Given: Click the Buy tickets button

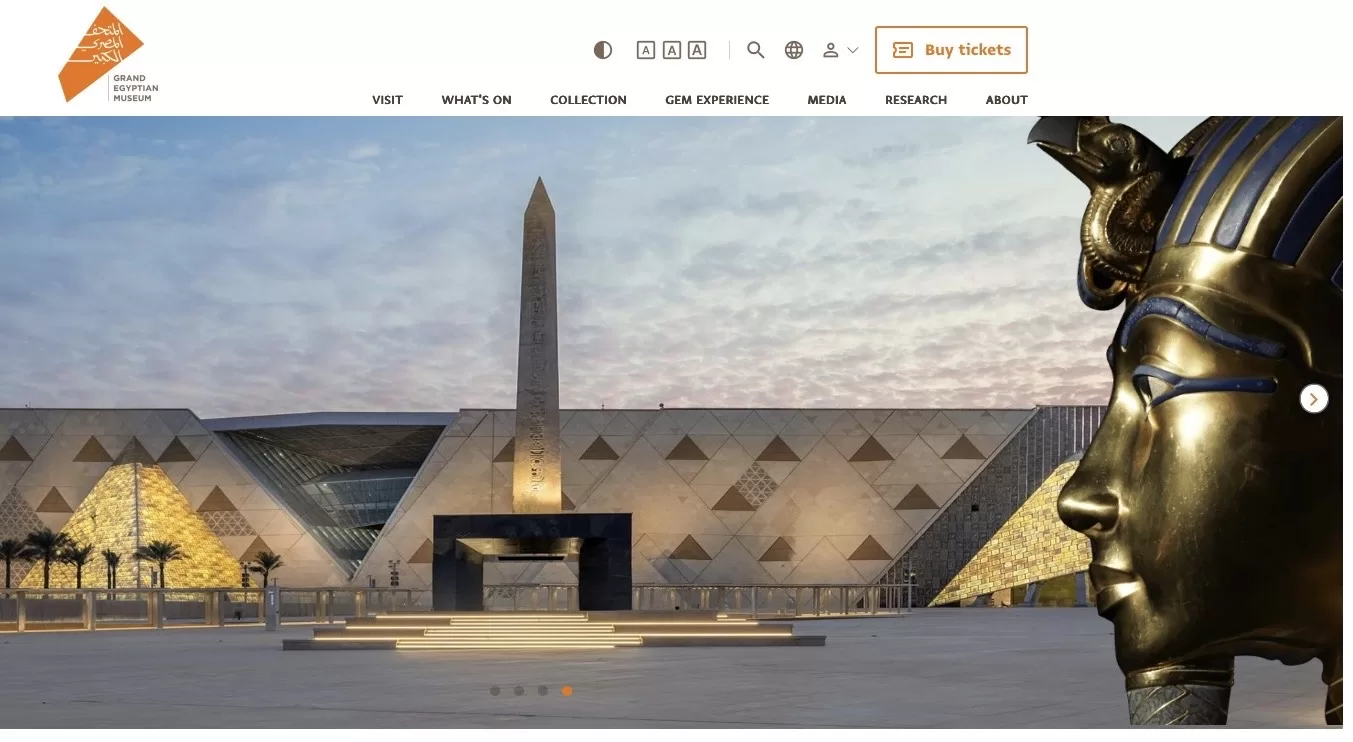Looking at the screenshot, I should [x=951, y=50].
